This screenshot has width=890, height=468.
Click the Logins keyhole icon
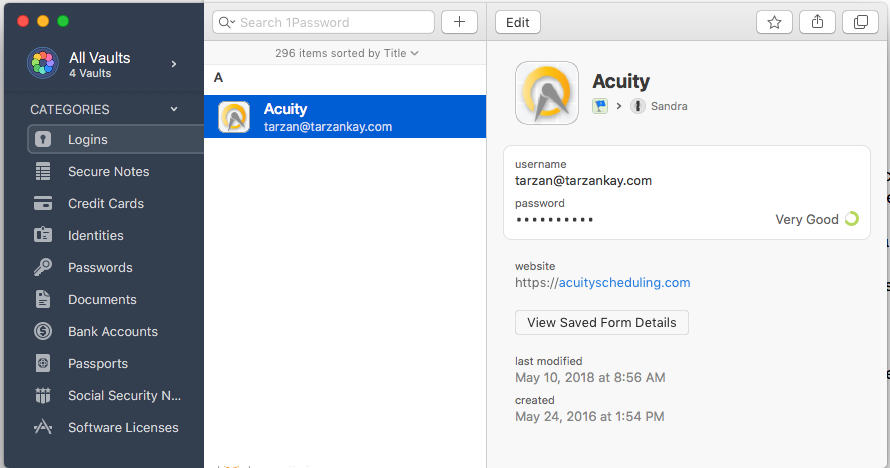coord(43,140)
